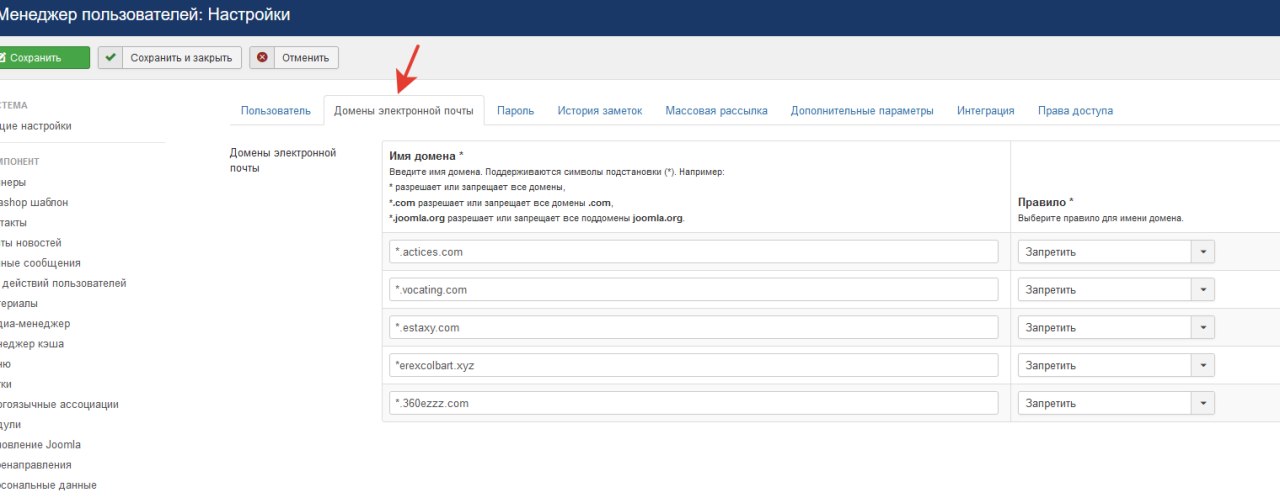Open the История заметок tab
Image resolution: width=1280 pixels, height=503 pixels.
(600, 111)
